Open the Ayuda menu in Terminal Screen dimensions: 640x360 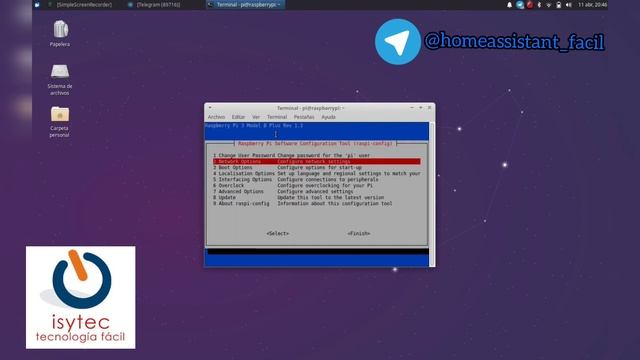point(328,117)
